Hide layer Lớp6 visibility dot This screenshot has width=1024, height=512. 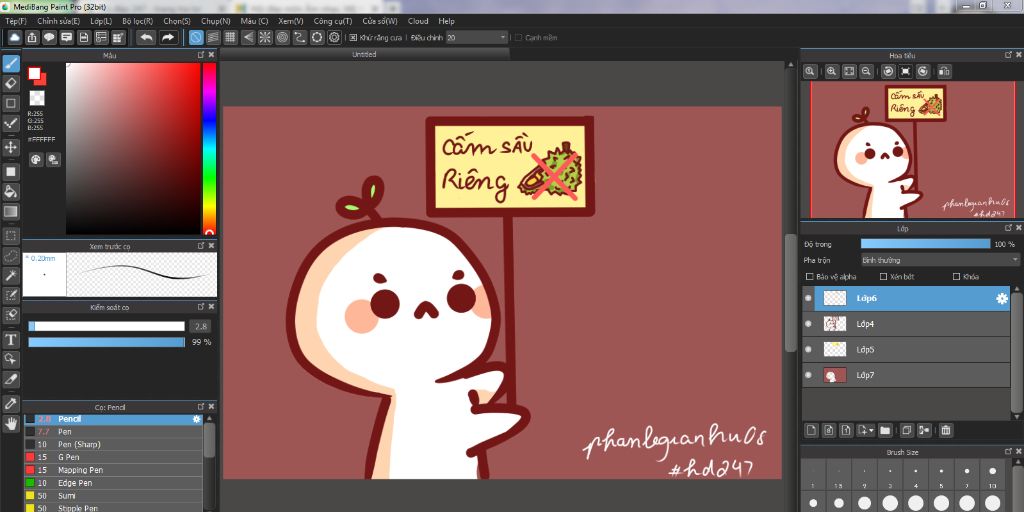coord(808,298)
